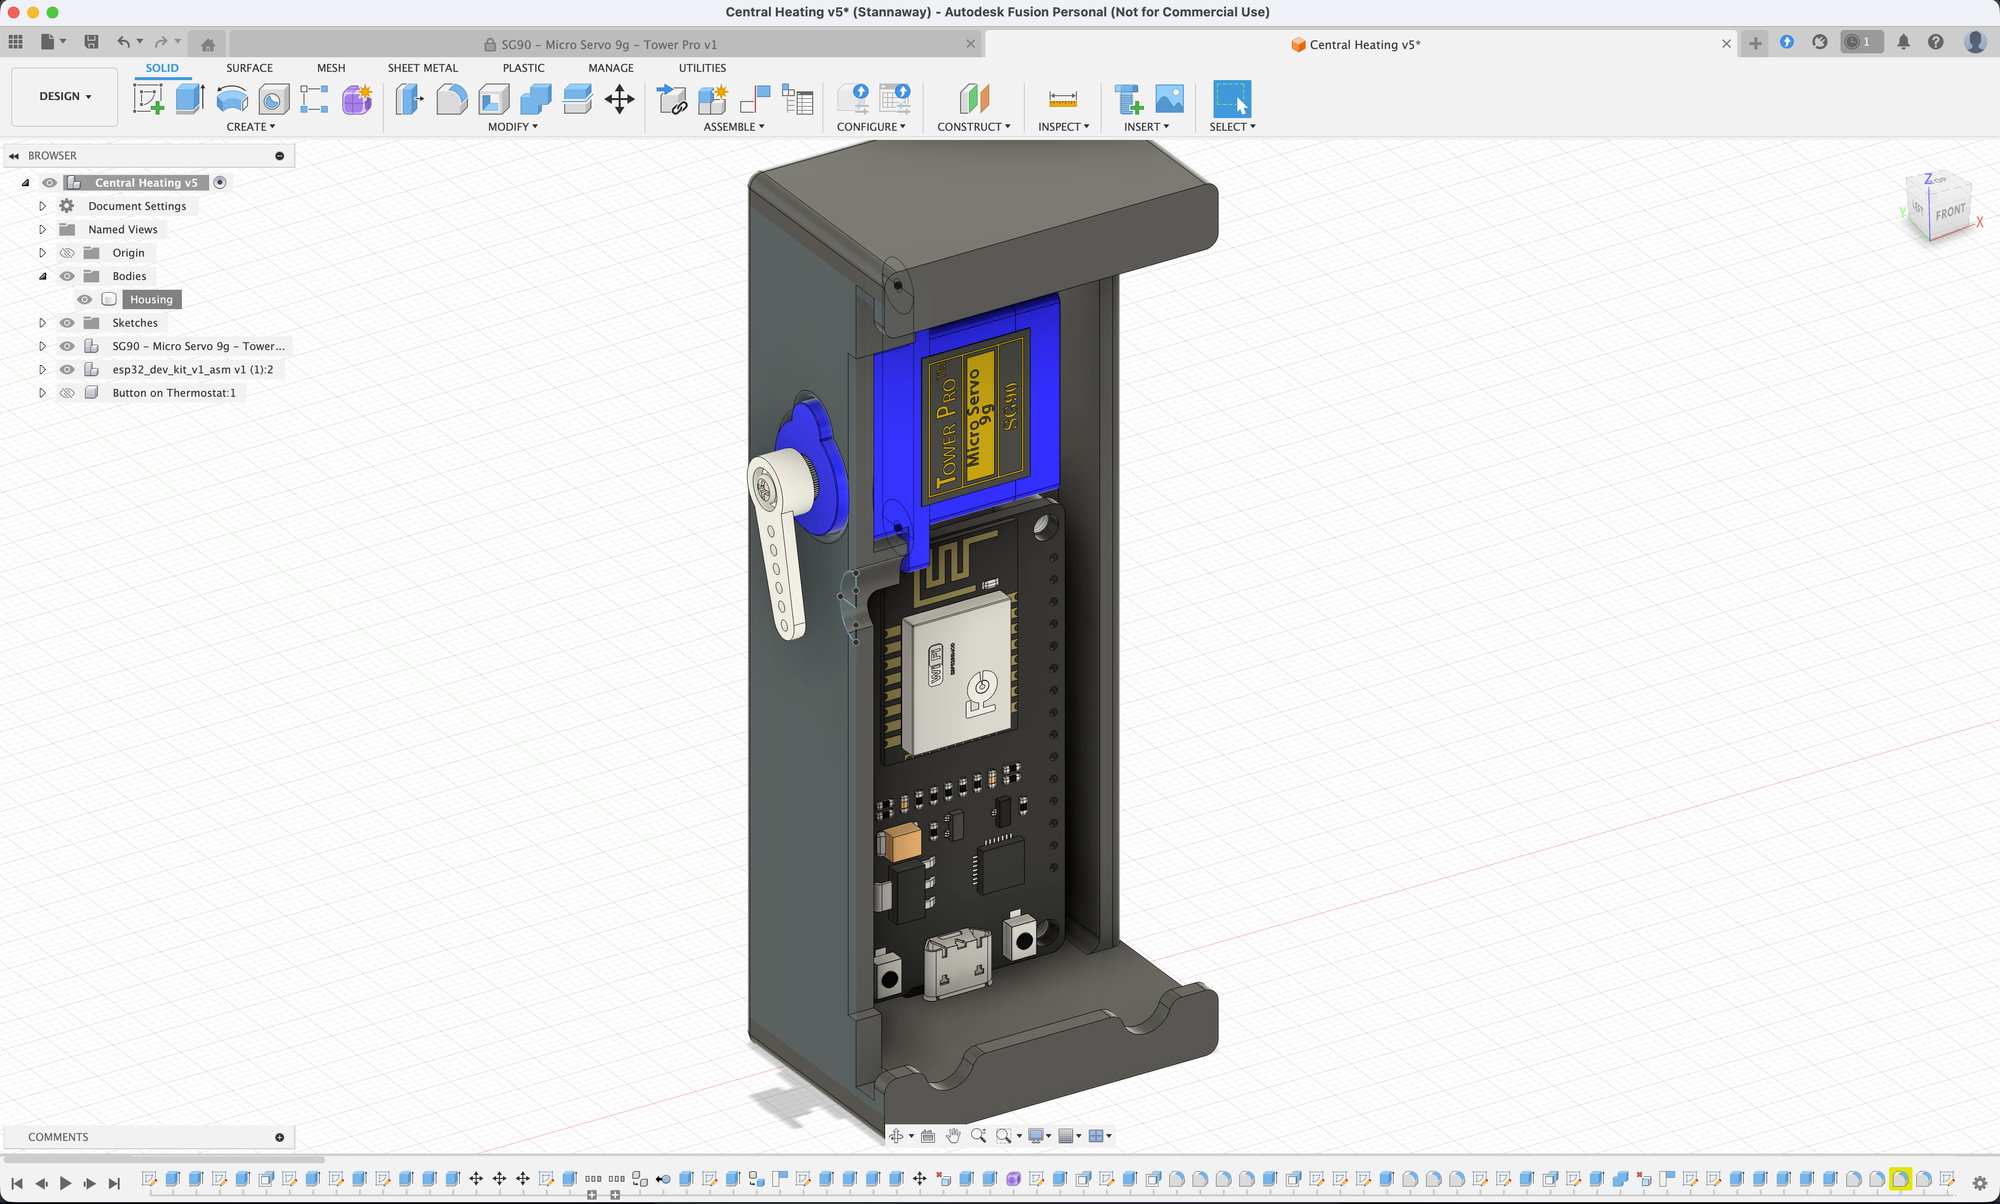The width and height of the screenshot is (2000, 1204).
Task: Hide the Housing body
Action: (85, 300)
